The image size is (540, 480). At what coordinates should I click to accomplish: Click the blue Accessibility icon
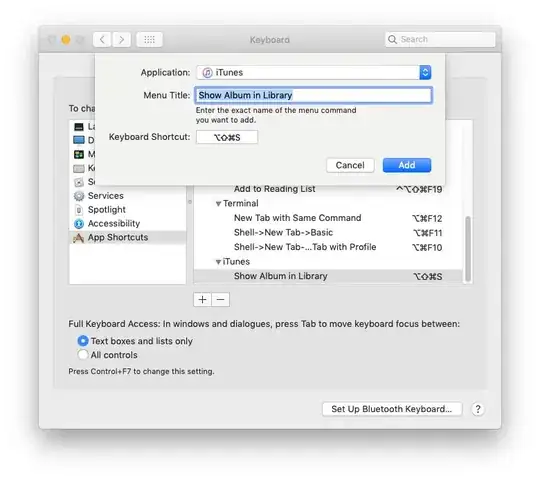tap(79, 224)
